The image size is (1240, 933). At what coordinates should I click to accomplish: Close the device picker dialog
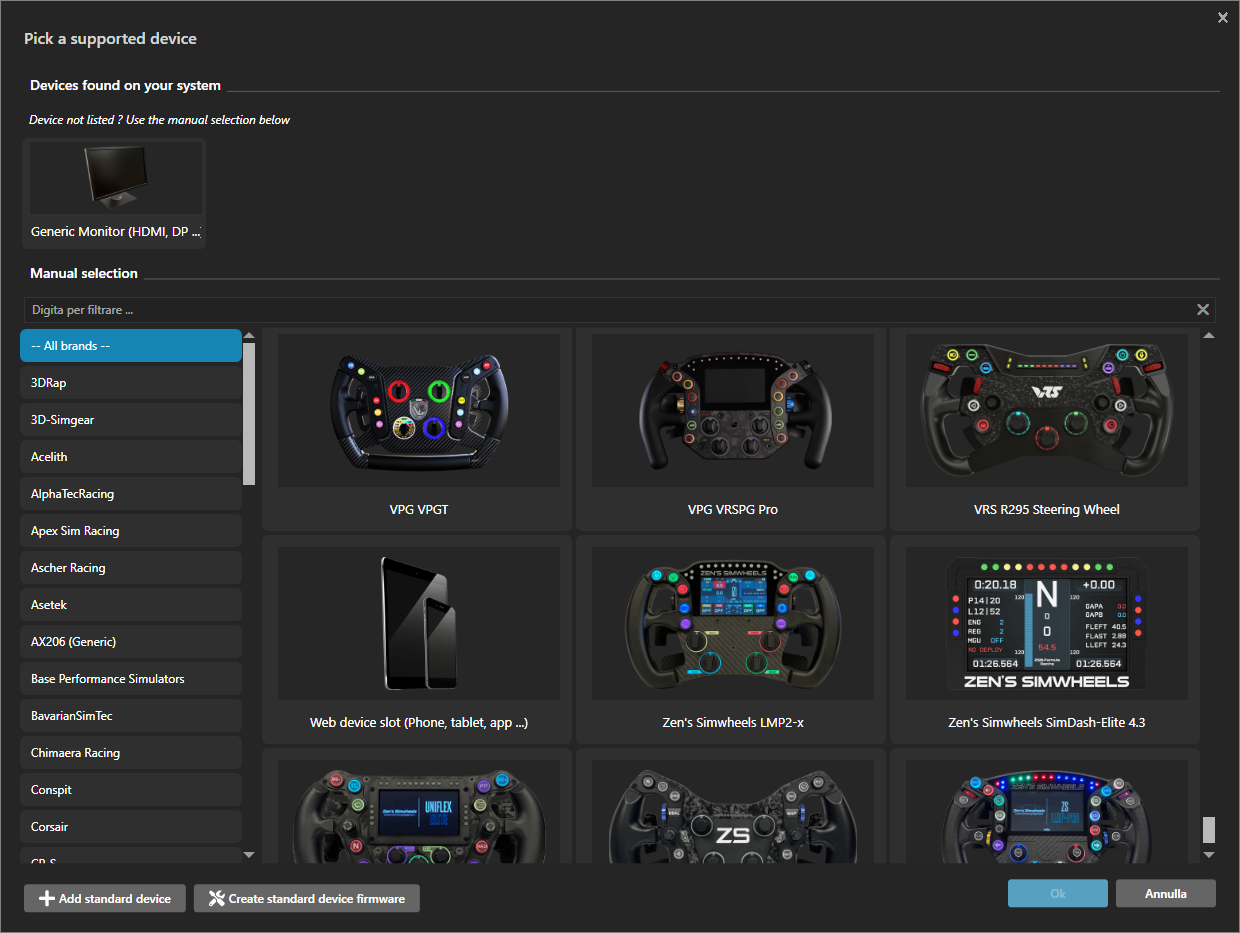point(1222,18)
